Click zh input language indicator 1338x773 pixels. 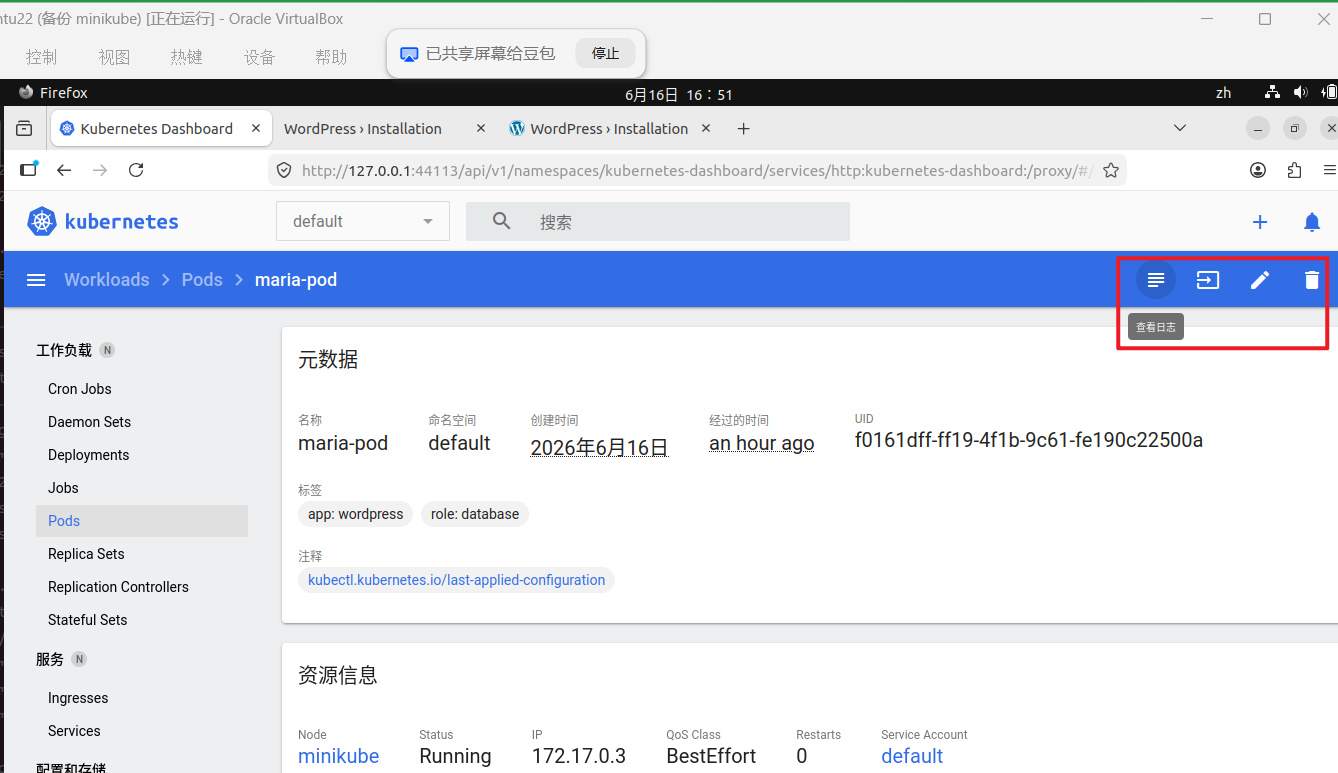(x=1224, y=93)
